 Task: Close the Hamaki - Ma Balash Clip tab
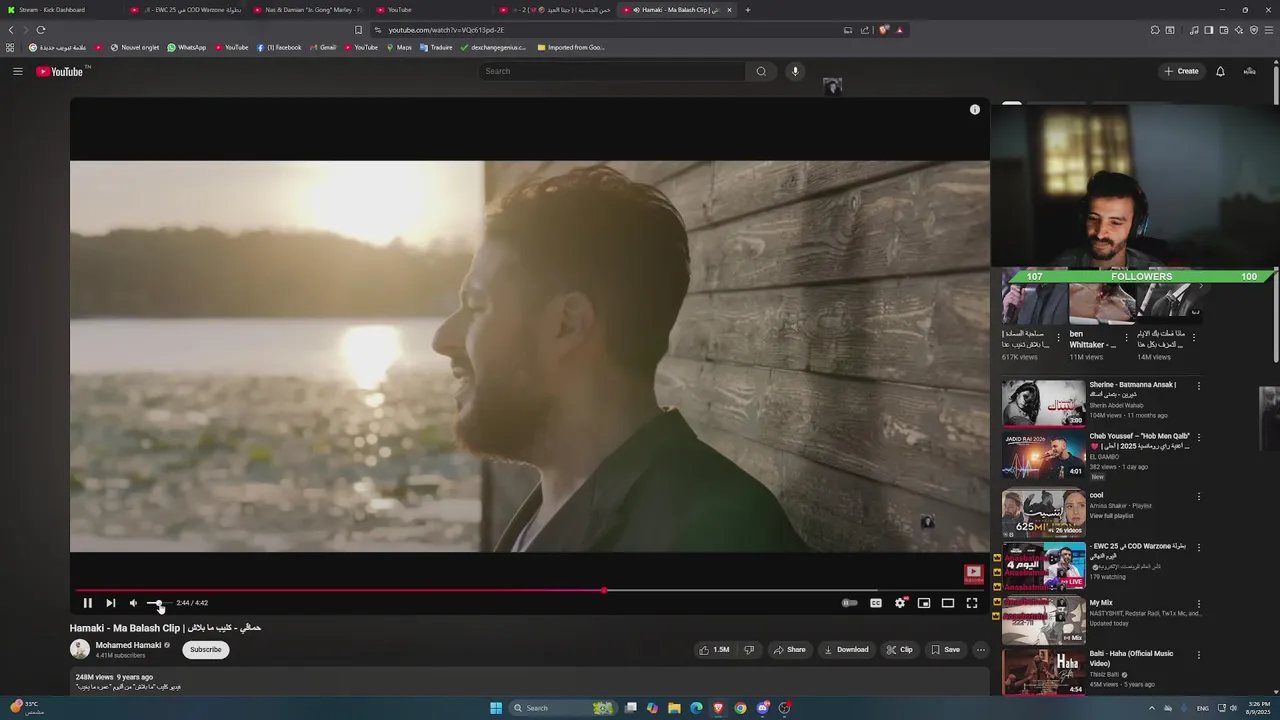point(730,10)
